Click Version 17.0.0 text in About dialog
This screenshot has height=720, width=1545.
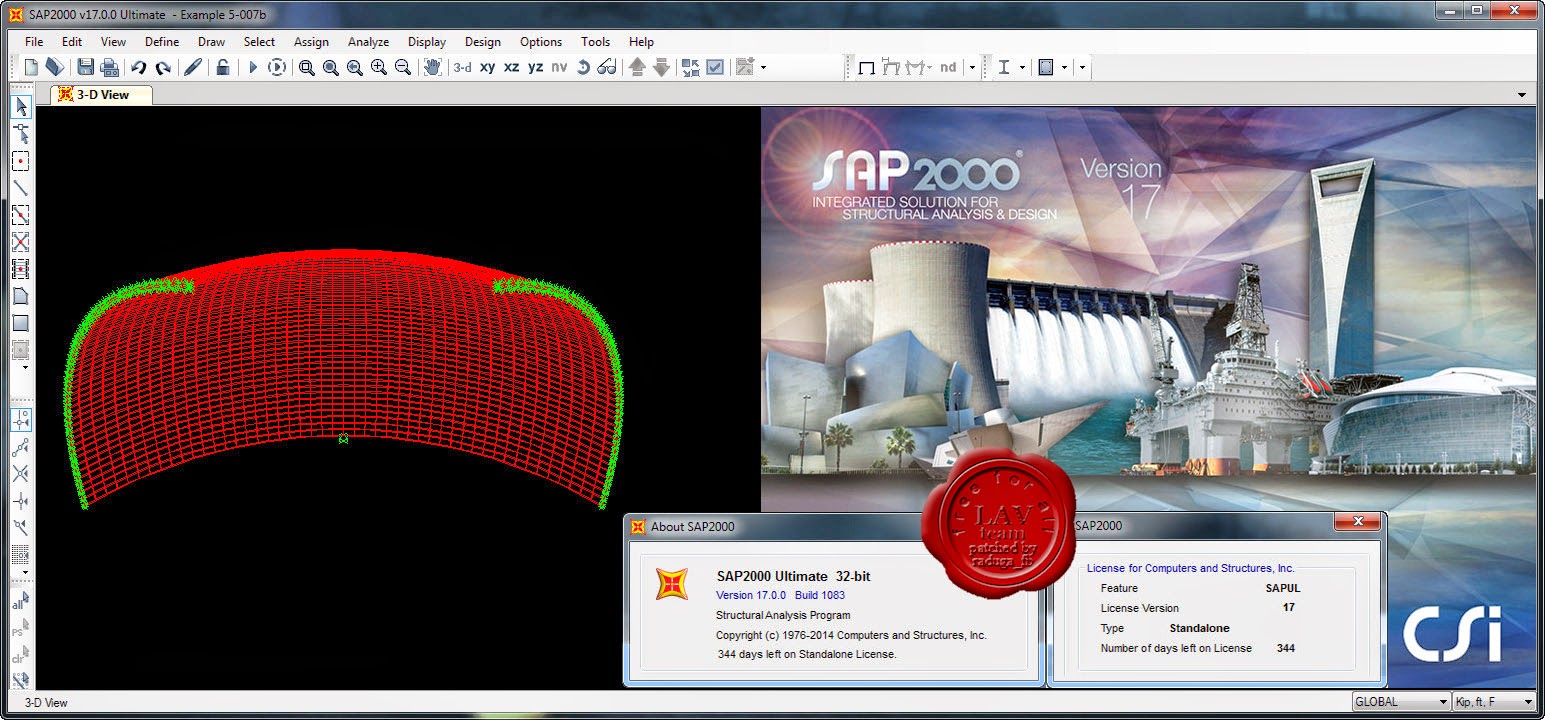[751, 595]
